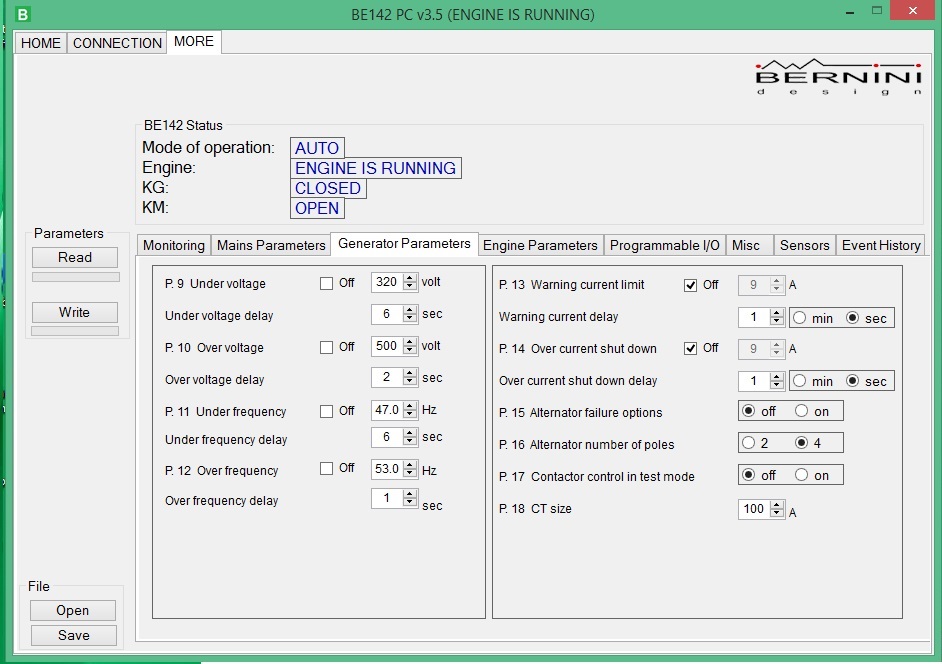Decrease Over voltage delay with down arrow
The height and width of the screenshot is (664, 942).
(410, 382)
